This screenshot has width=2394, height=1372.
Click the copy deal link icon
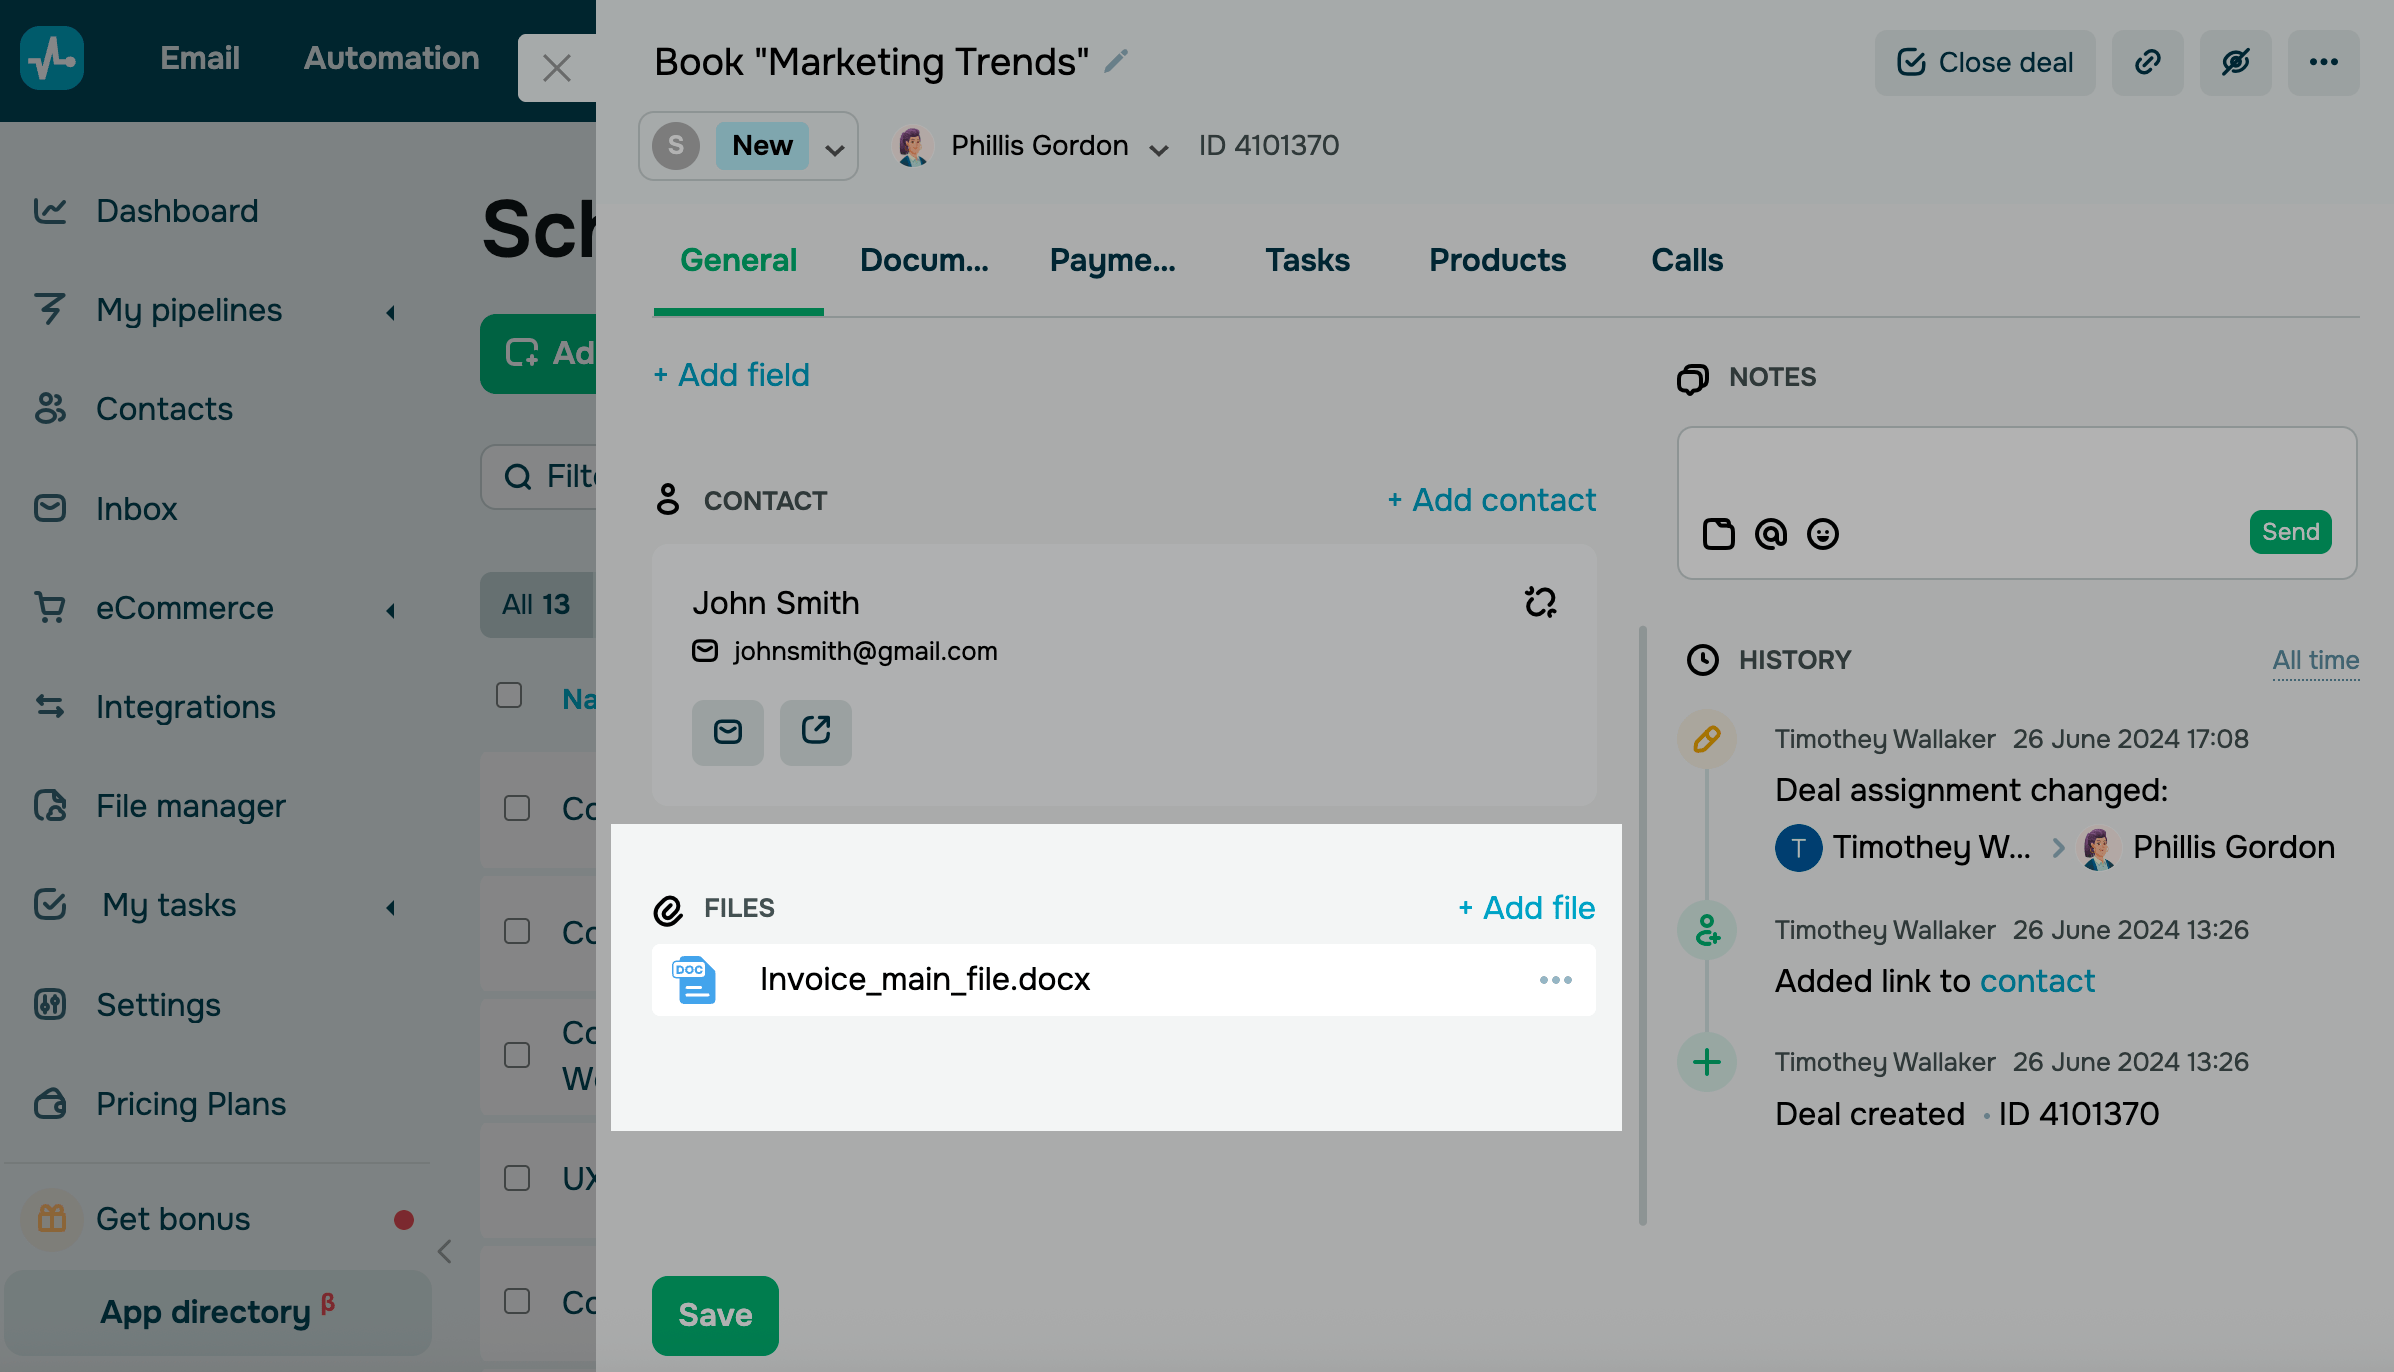(x=2147, y=63)
